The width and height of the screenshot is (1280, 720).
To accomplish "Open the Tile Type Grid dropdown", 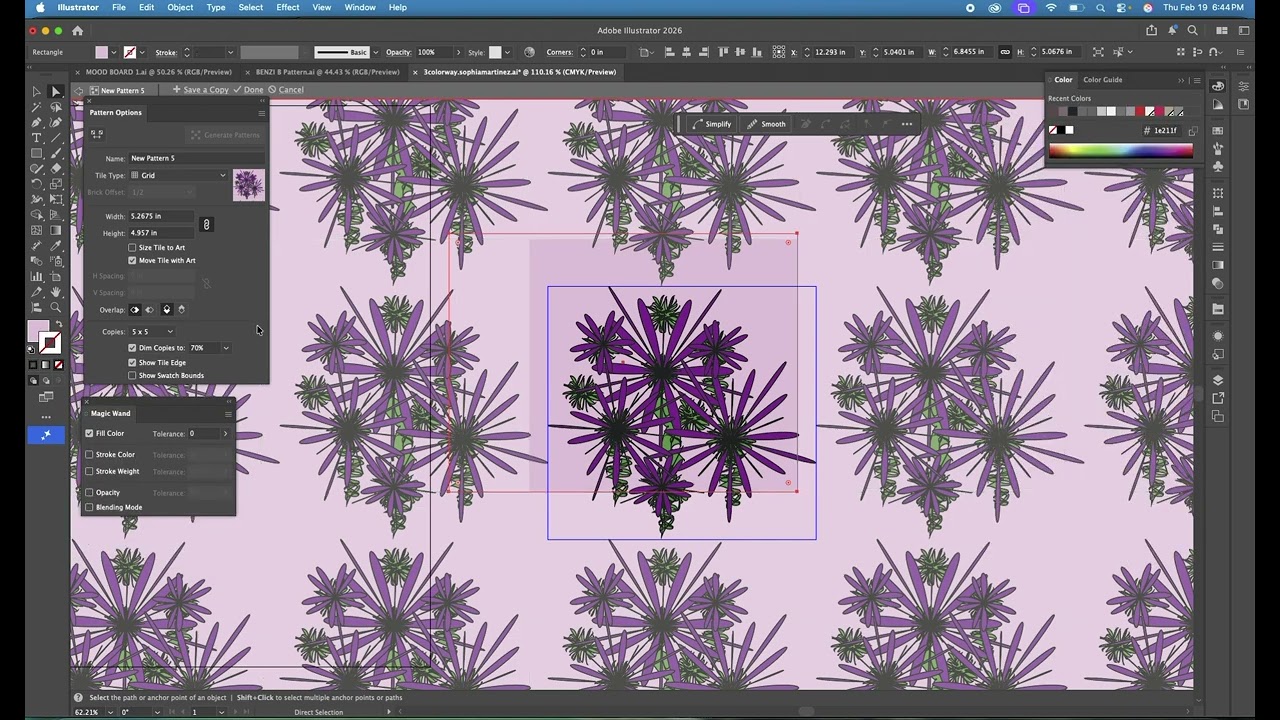I will pyautogui.click(x=178, y=176).
